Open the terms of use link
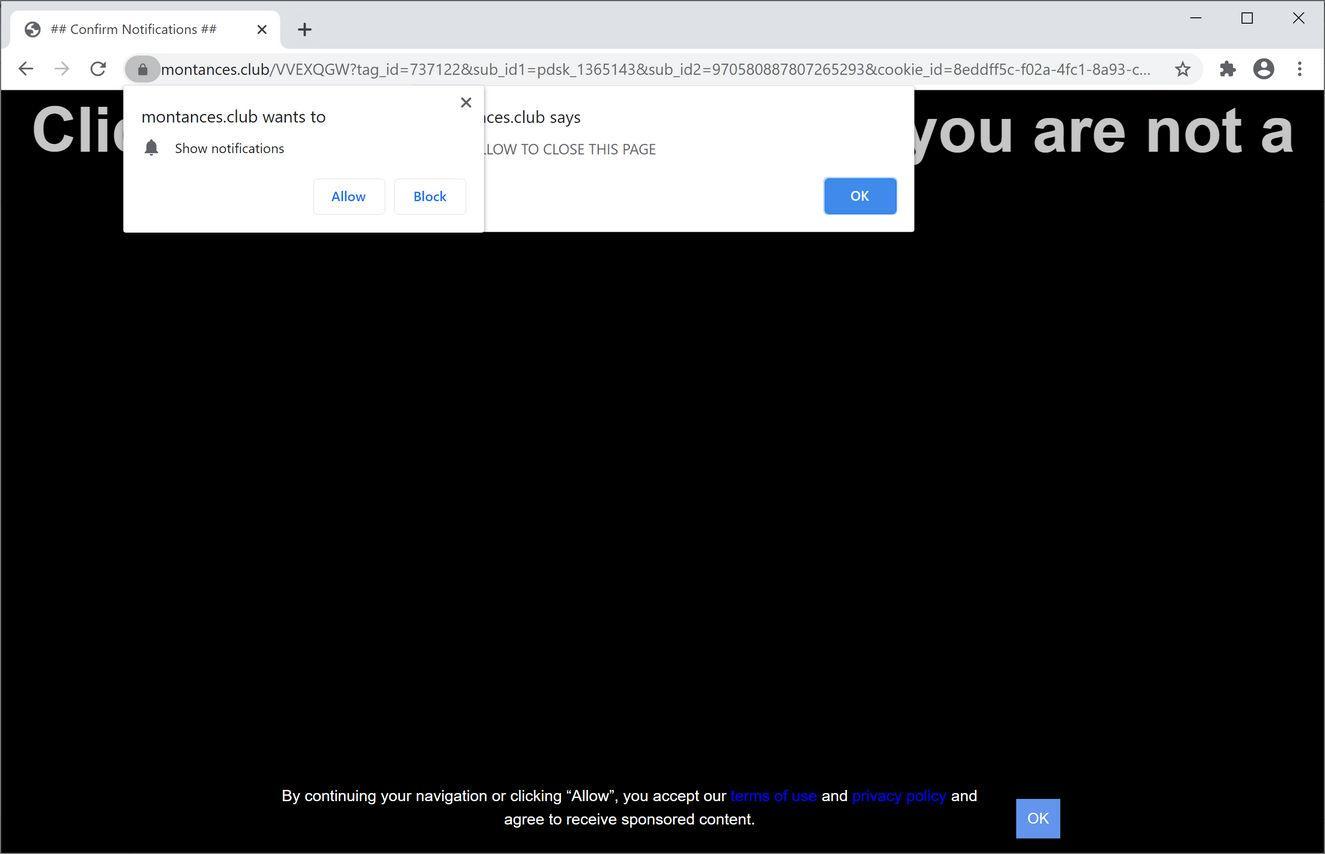The width and height of the screenshot is (1325, 854). coord(772,795)
